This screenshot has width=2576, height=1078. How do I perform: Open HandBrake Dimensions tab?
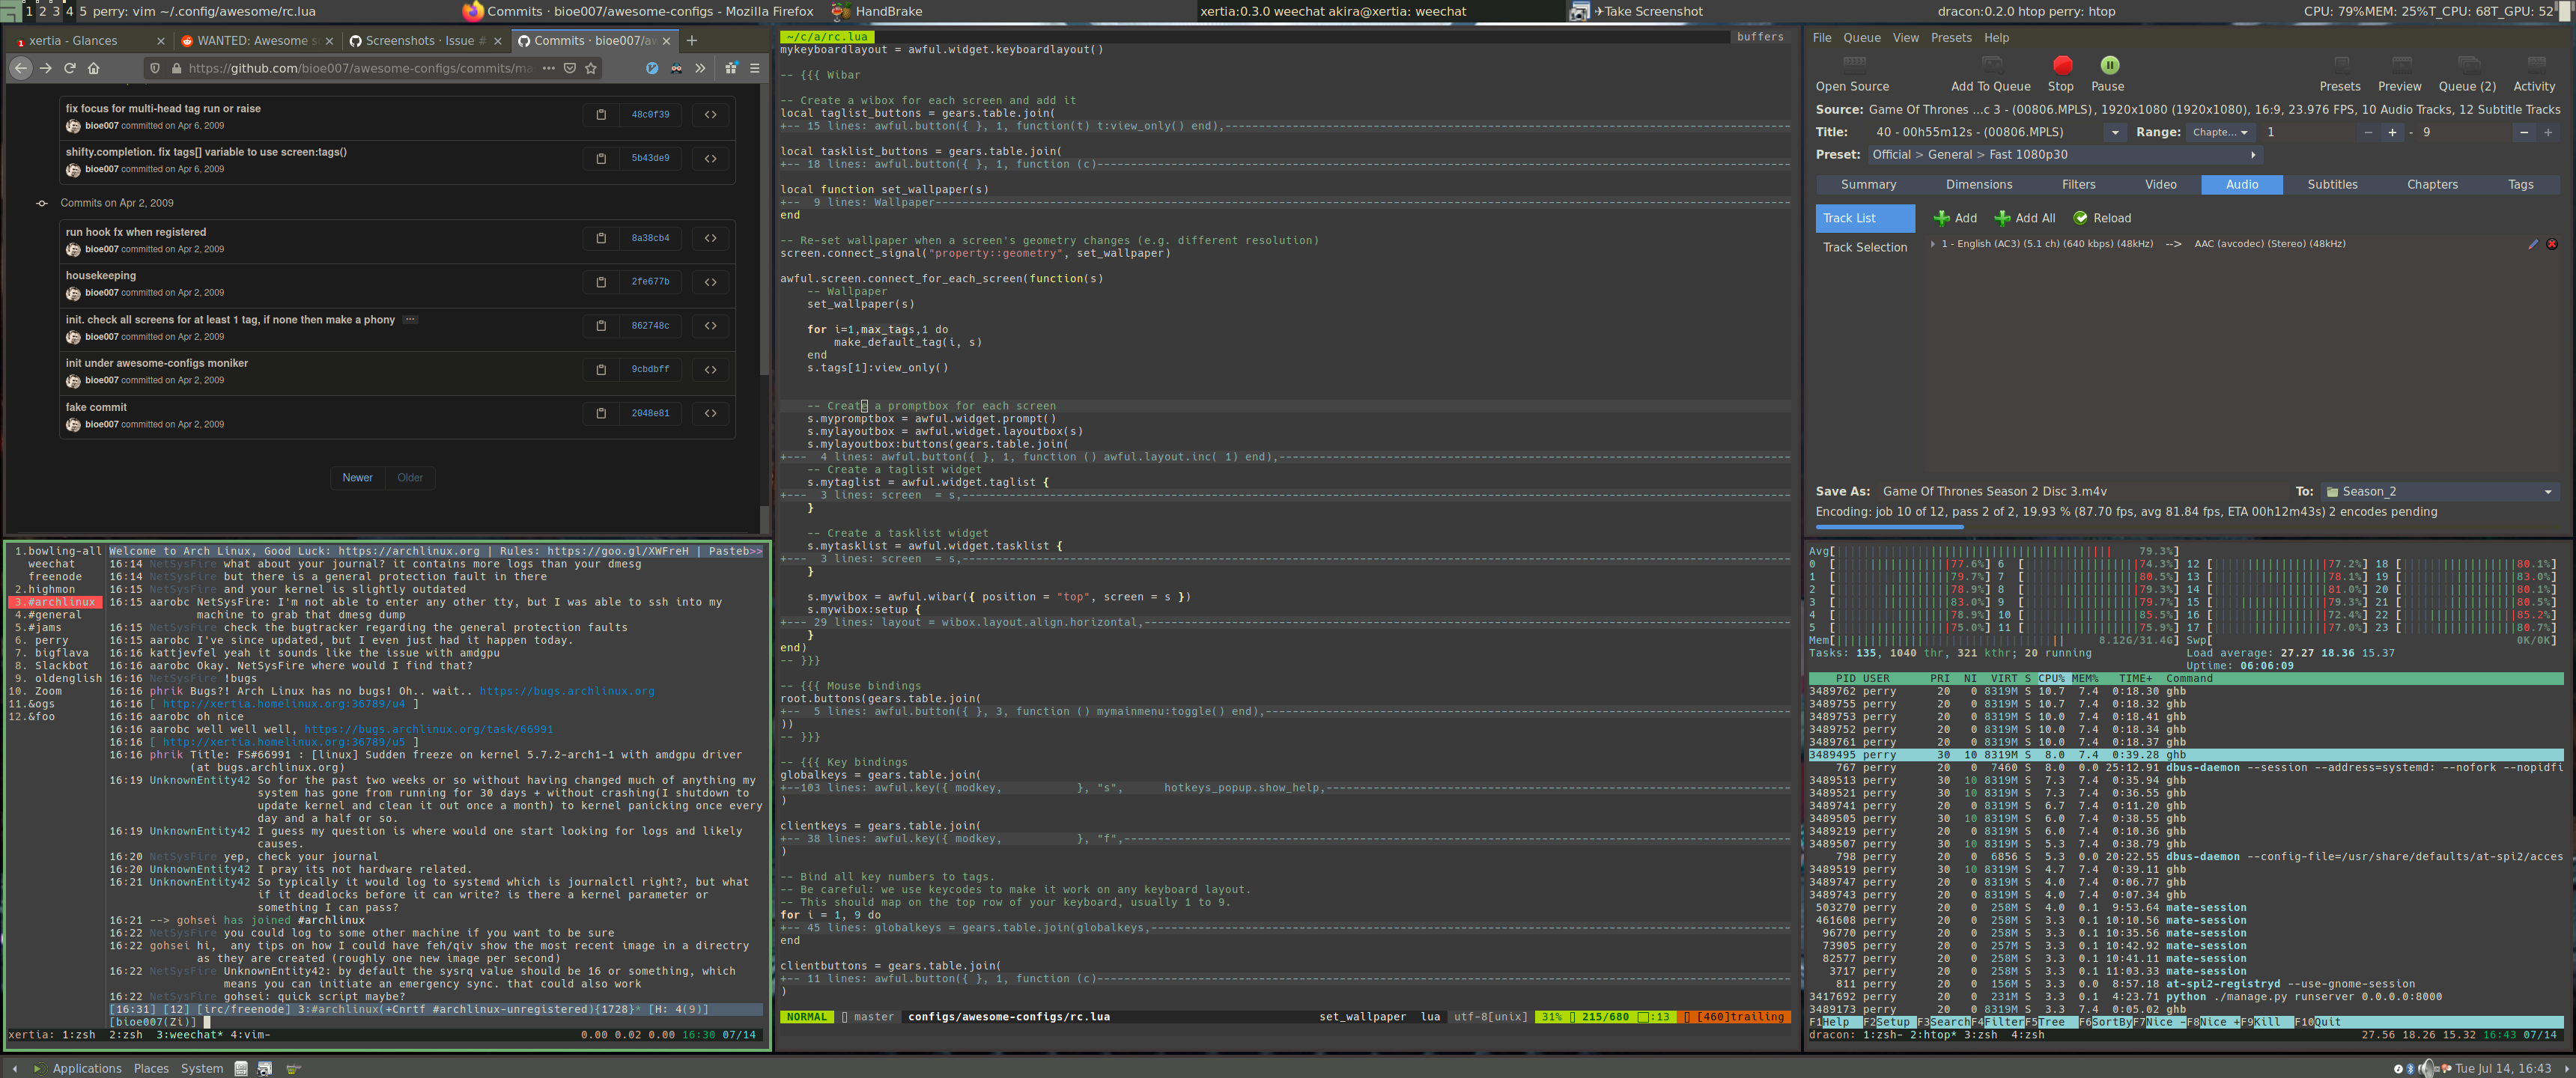tap(1979, 185)
